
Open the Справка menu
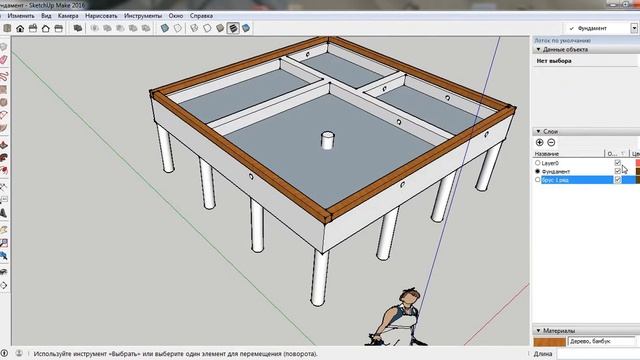coord(201,16)
